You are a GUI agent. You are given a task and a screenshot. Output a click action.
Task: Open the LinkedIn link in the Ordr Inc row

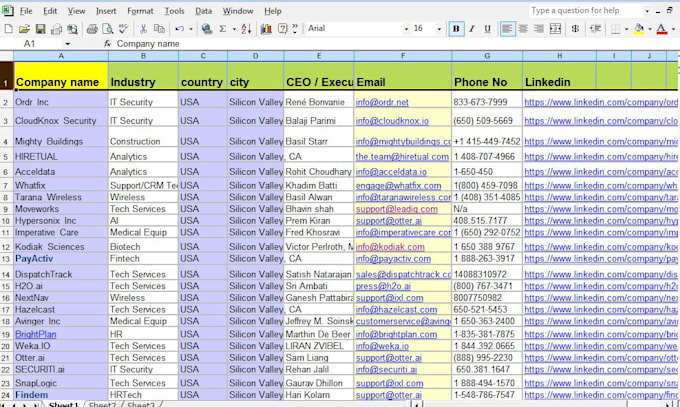point(601,102)
